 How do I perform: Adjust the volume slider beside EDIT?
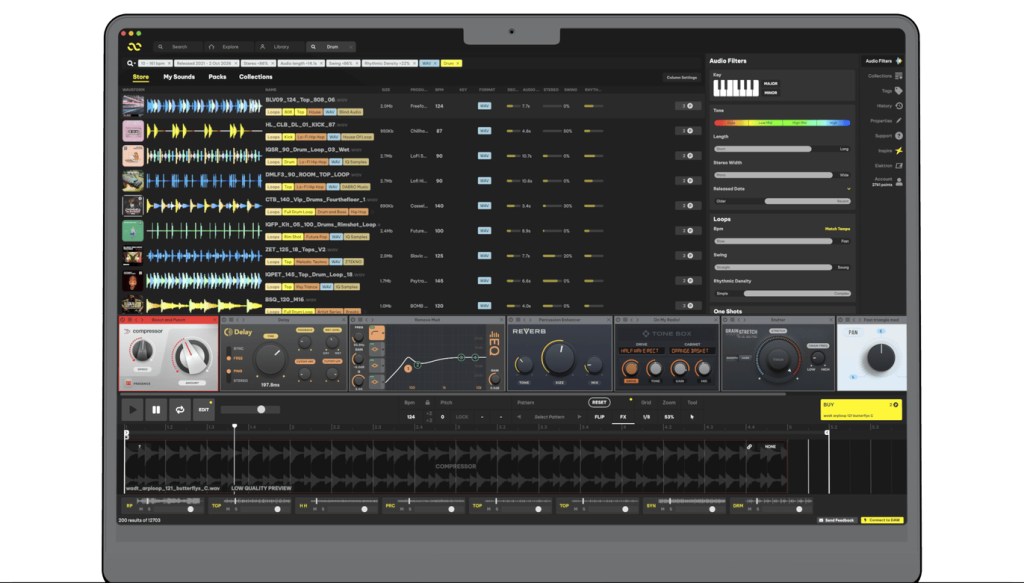(251, 410)
